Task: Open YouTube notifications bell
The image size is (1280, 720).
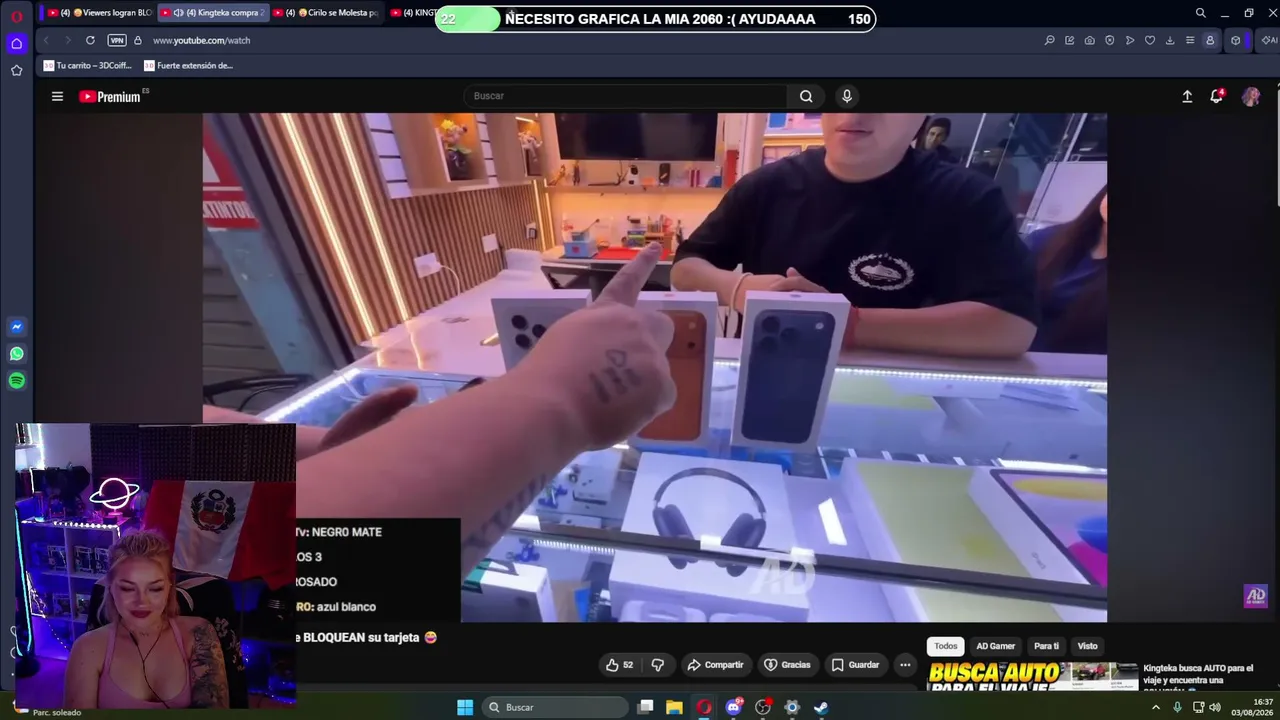Action: click(1216, 96)
